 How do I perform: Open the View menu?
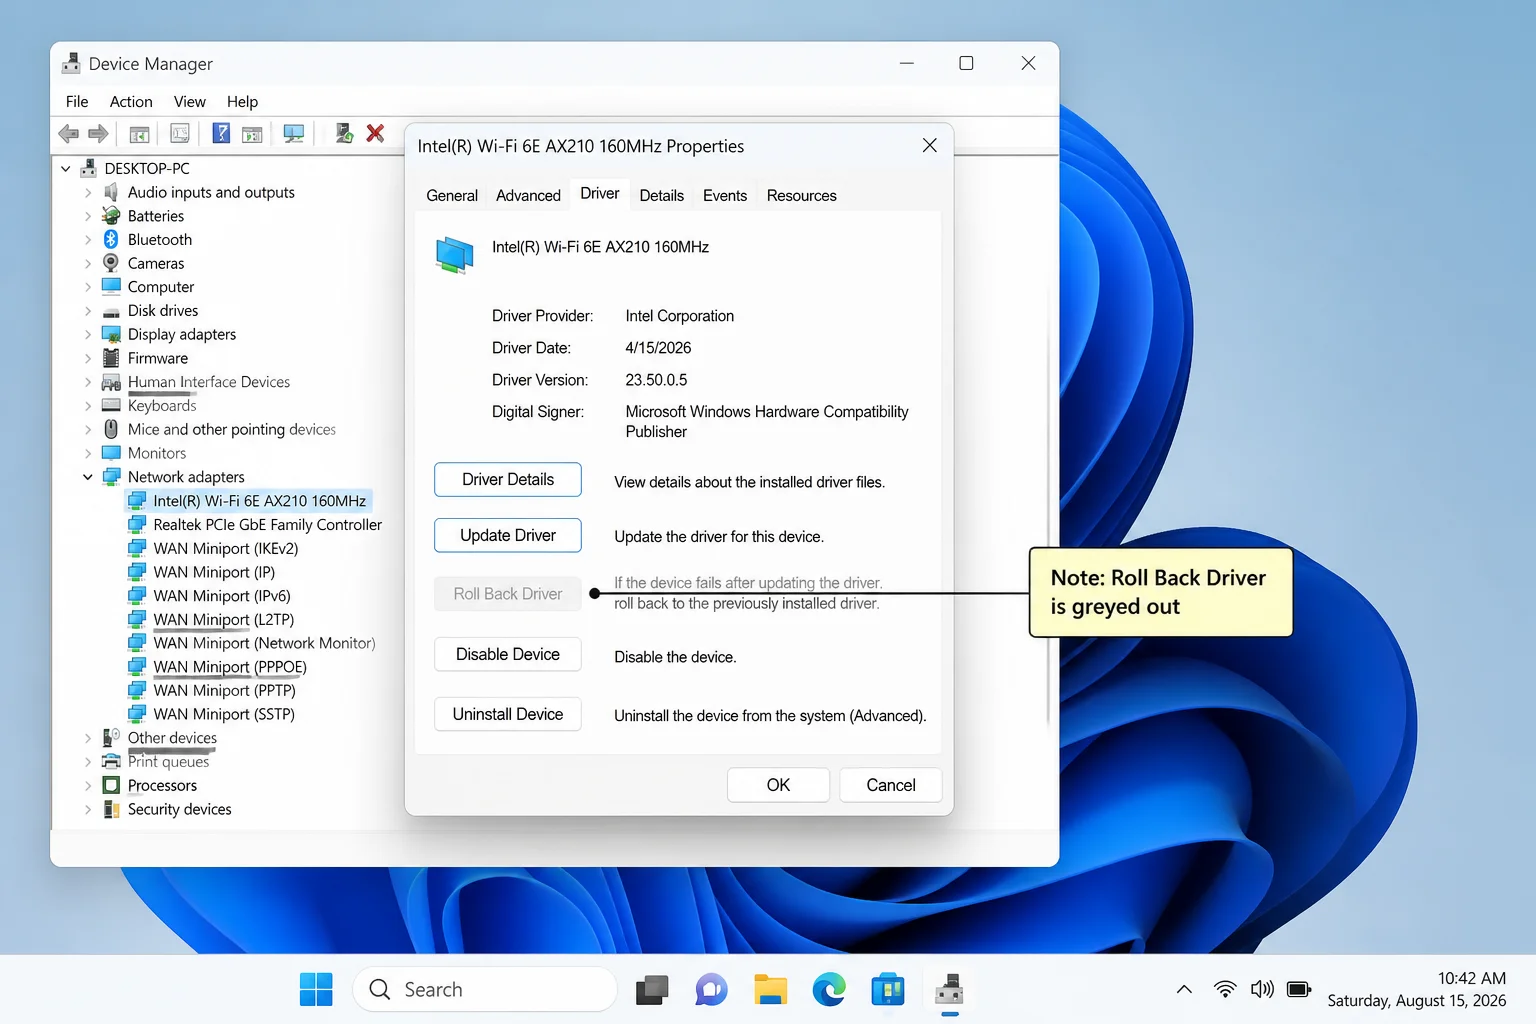(x=190, y=101)
